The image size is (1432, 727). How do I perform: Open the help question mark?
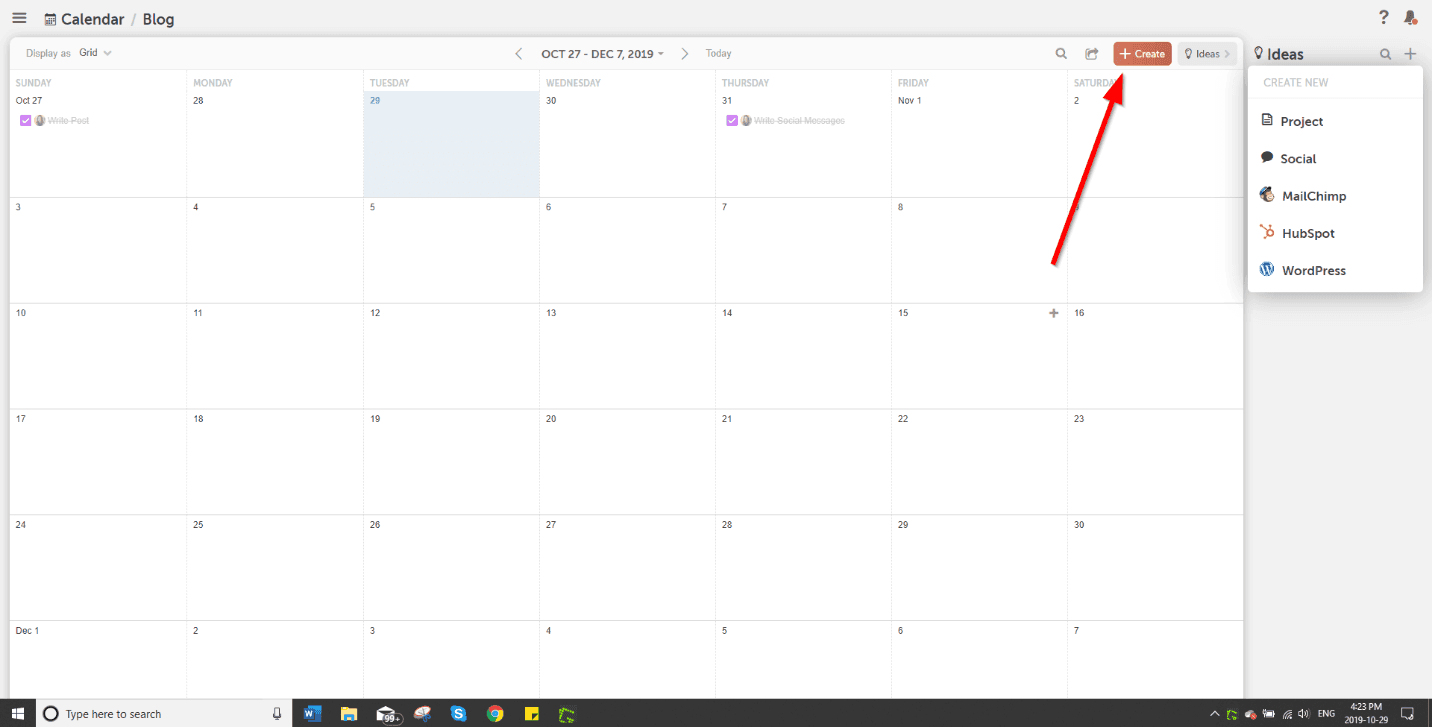[x=1384, y=17]
